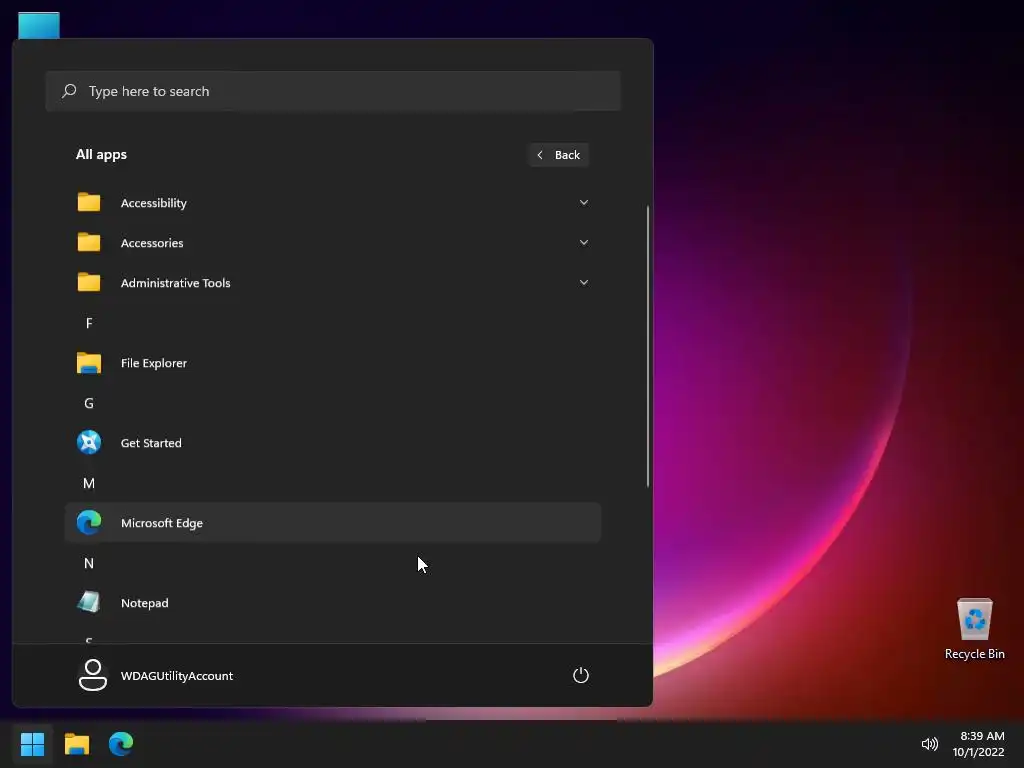Expand the Accessibility folder chevron
This screenshot has height=768, width=1024.
pyautogui.click(x=584, y=202)
